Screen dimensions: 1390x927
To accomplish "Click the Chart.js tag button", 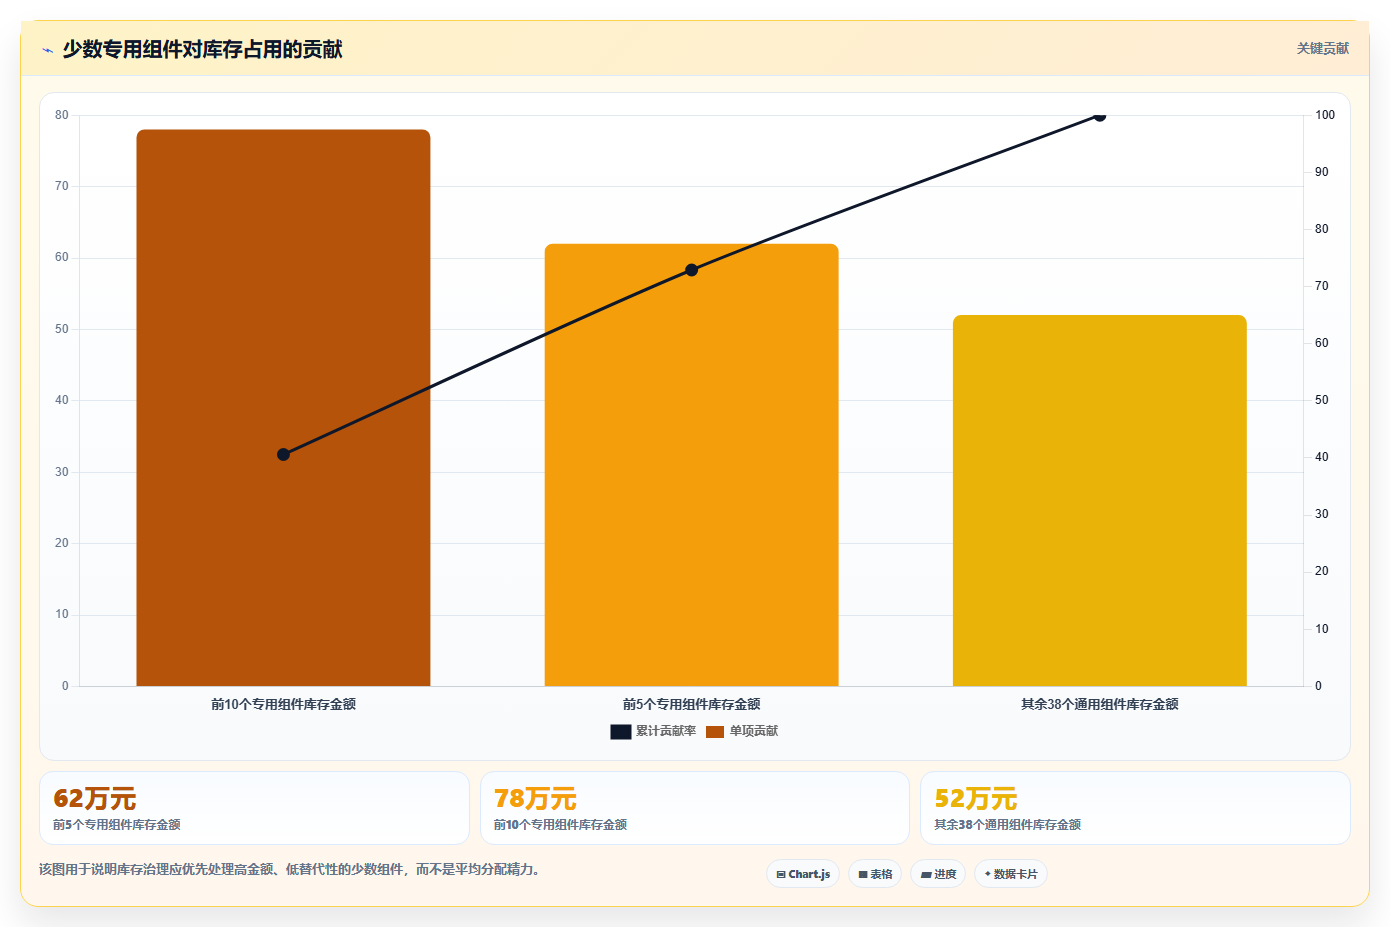I will [x=803, y=874].
